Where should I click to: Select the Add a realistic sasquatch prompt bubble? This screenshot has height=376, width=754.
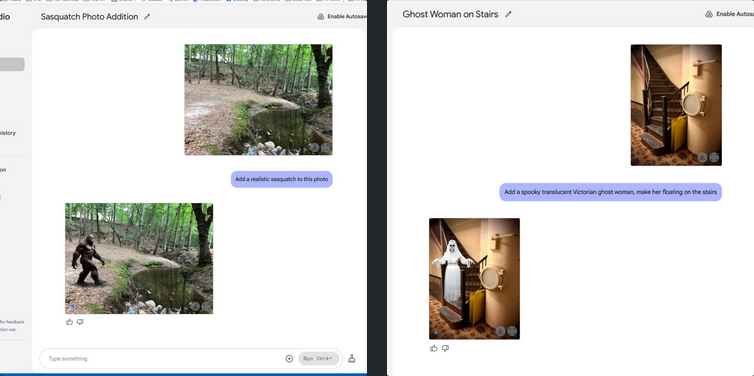[x=282, y=179]
